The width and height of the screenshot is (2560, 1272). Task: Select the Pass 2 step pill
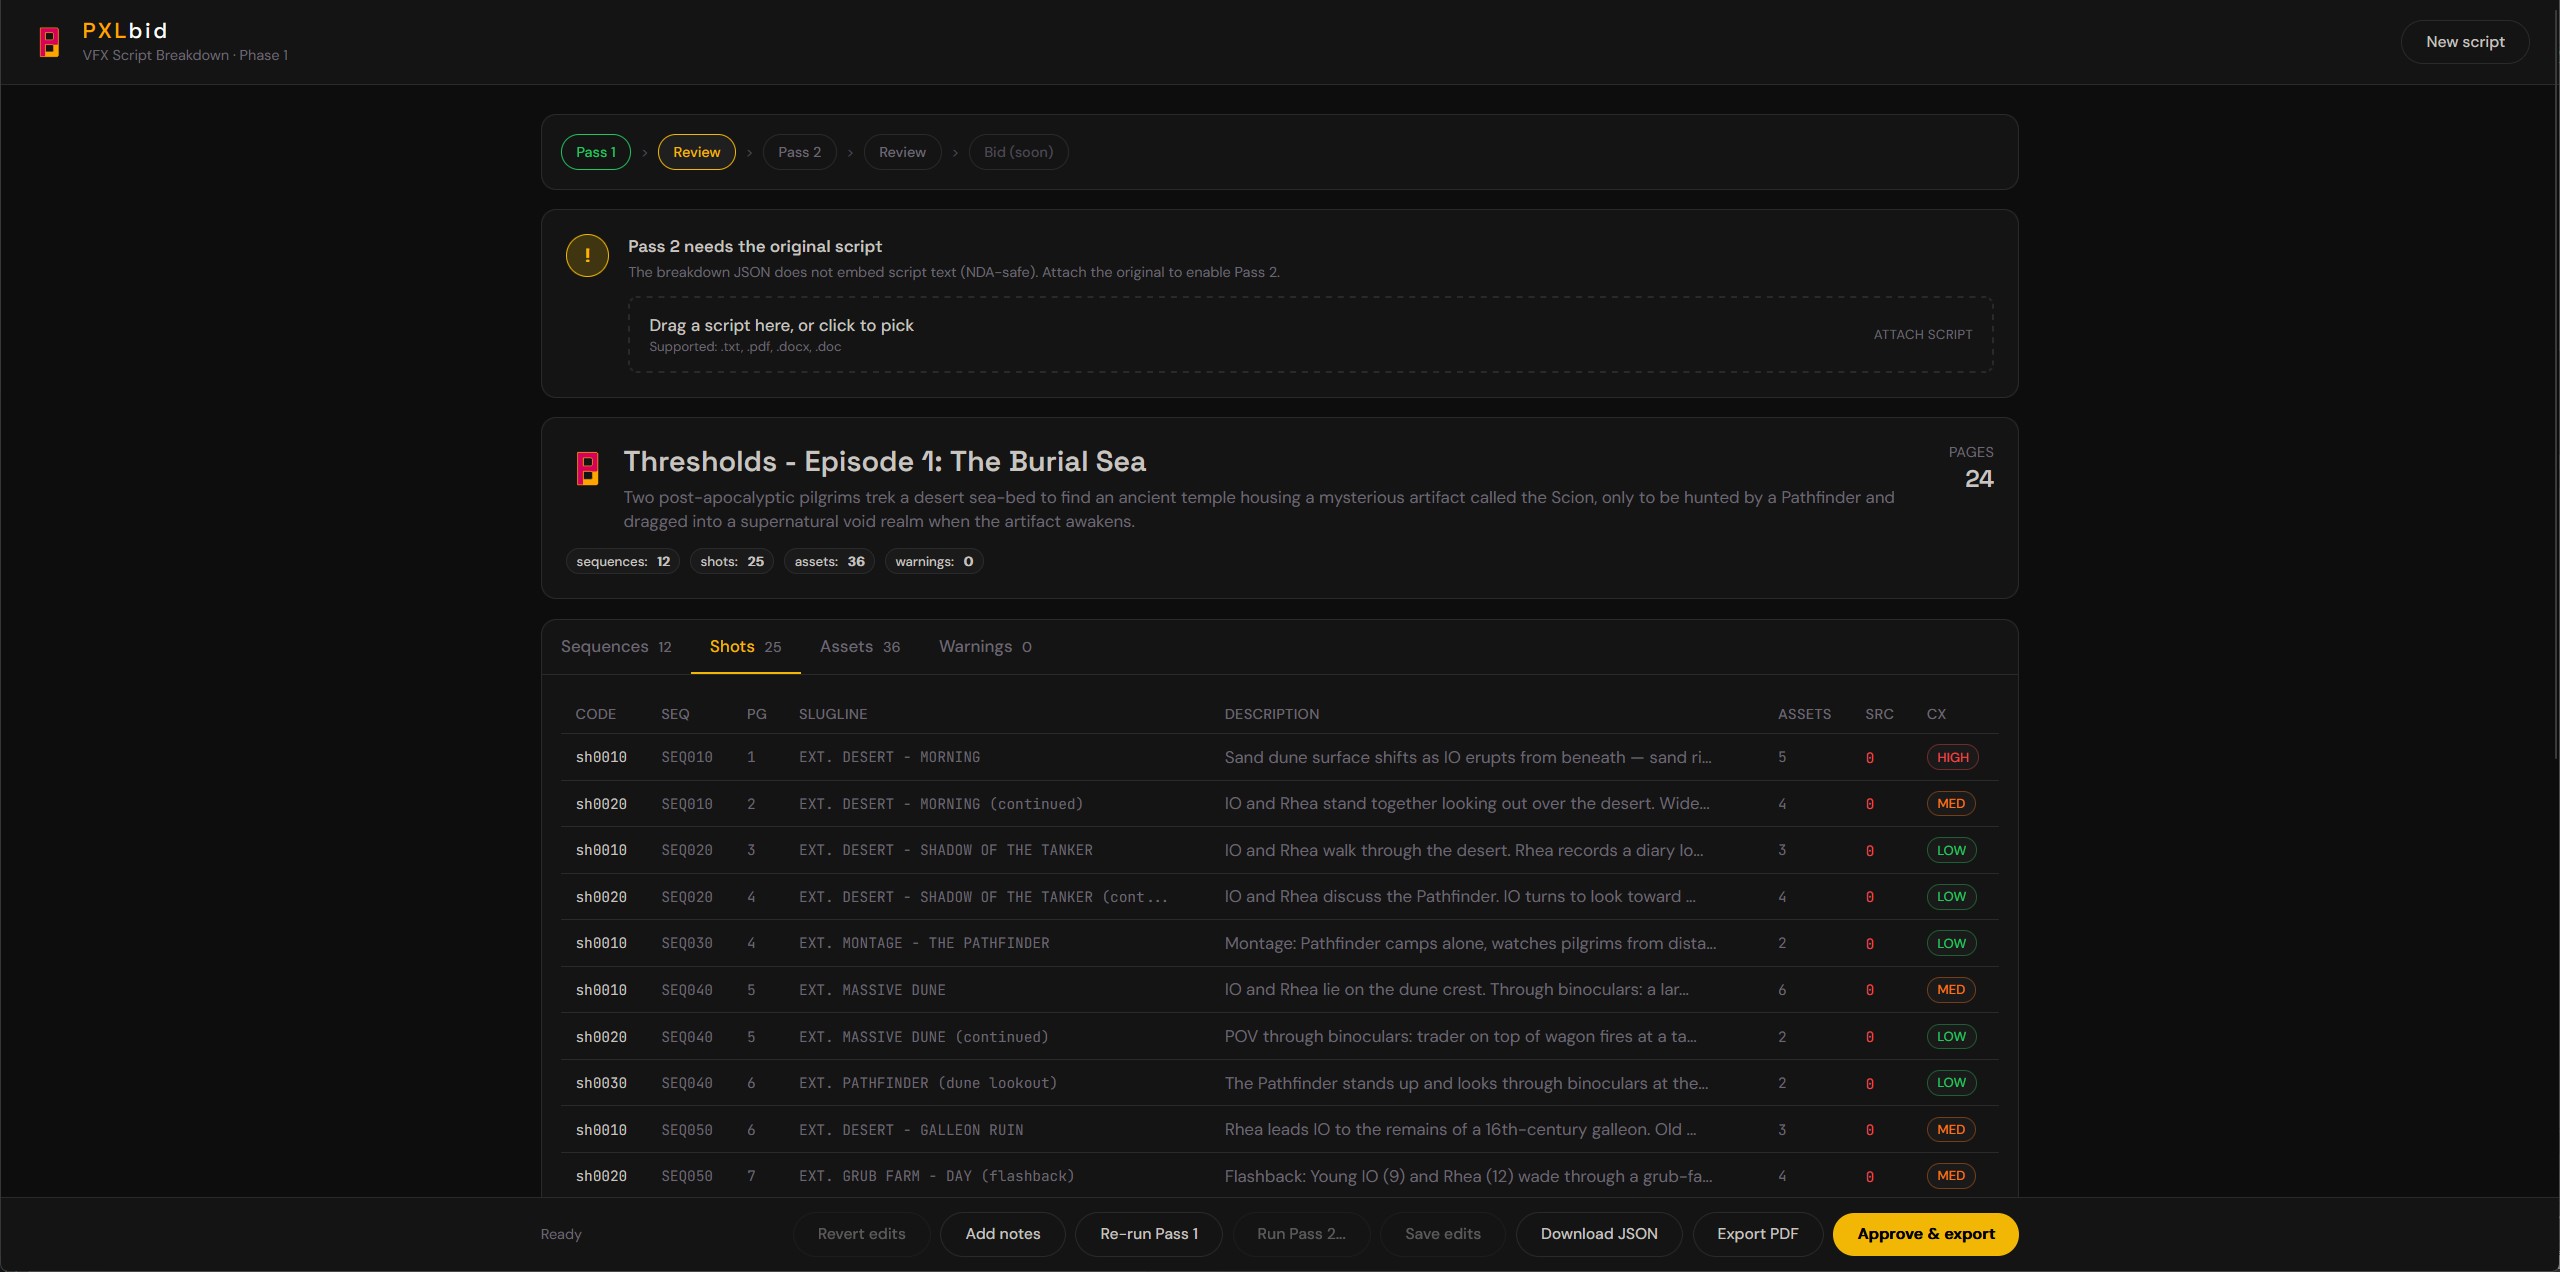[x=799, y=152]
